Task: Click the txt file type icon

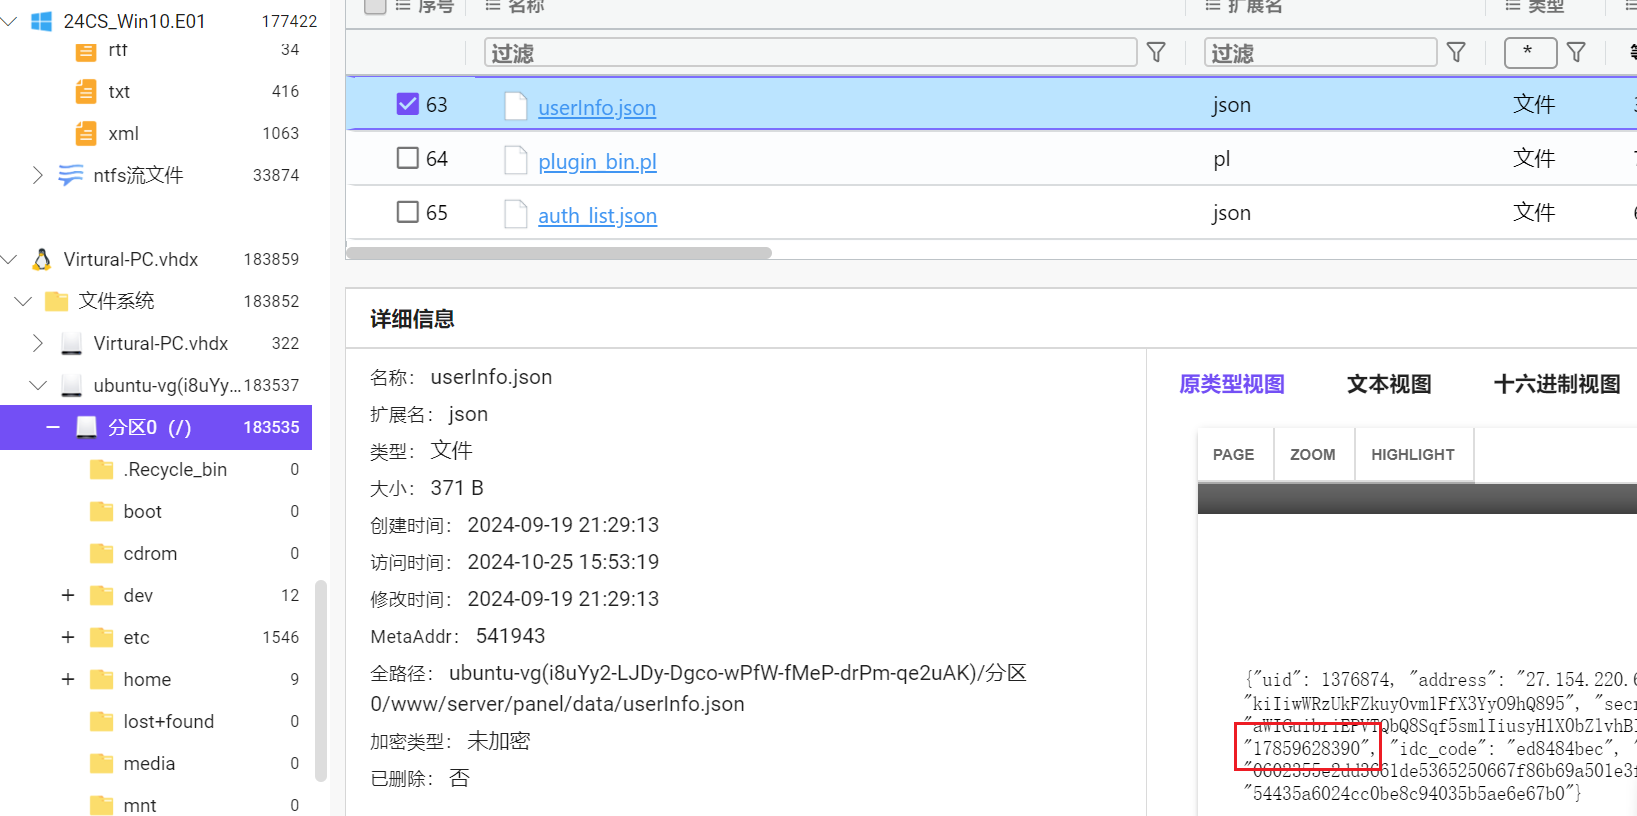Action: (86, 92)
